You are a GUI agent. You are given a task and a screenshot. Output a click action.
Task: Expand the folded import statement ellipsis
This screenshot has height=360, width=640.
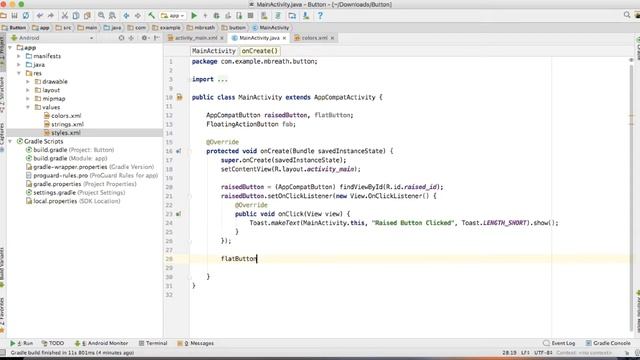[x=222, y=80]
